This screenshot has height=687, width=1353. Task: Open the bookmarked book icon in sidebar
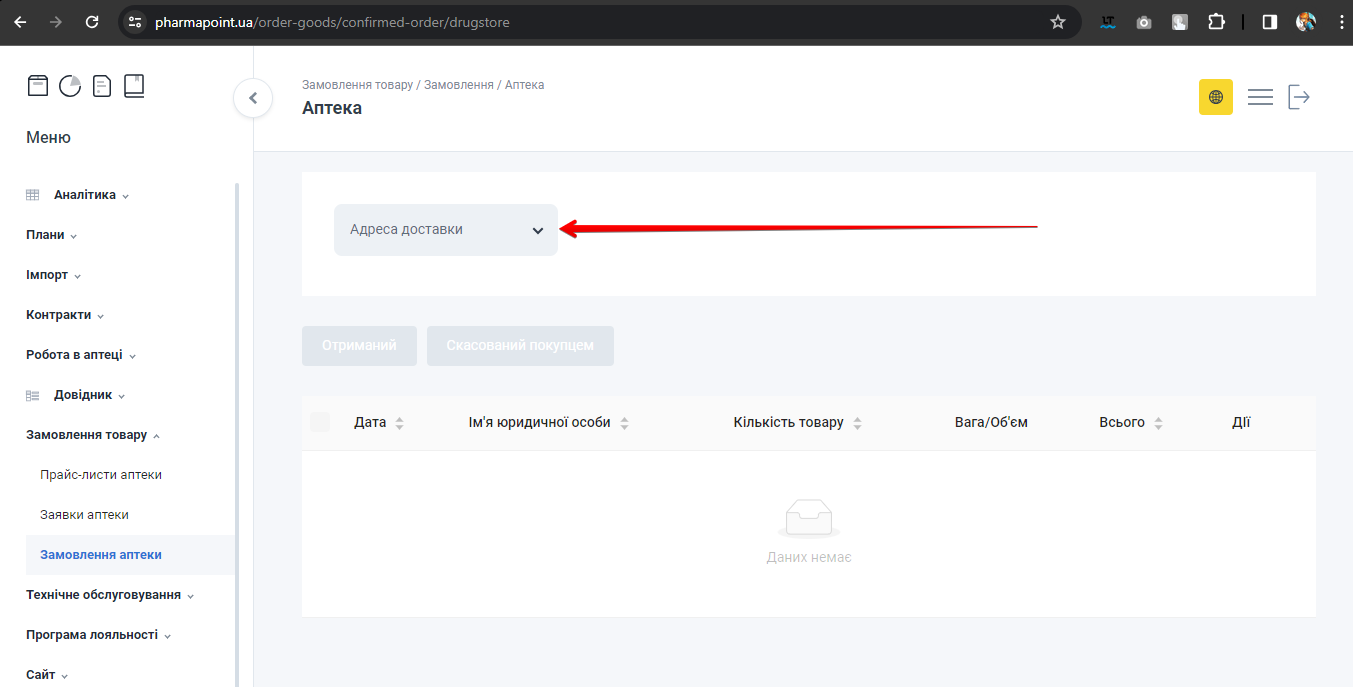coord(134,86)
